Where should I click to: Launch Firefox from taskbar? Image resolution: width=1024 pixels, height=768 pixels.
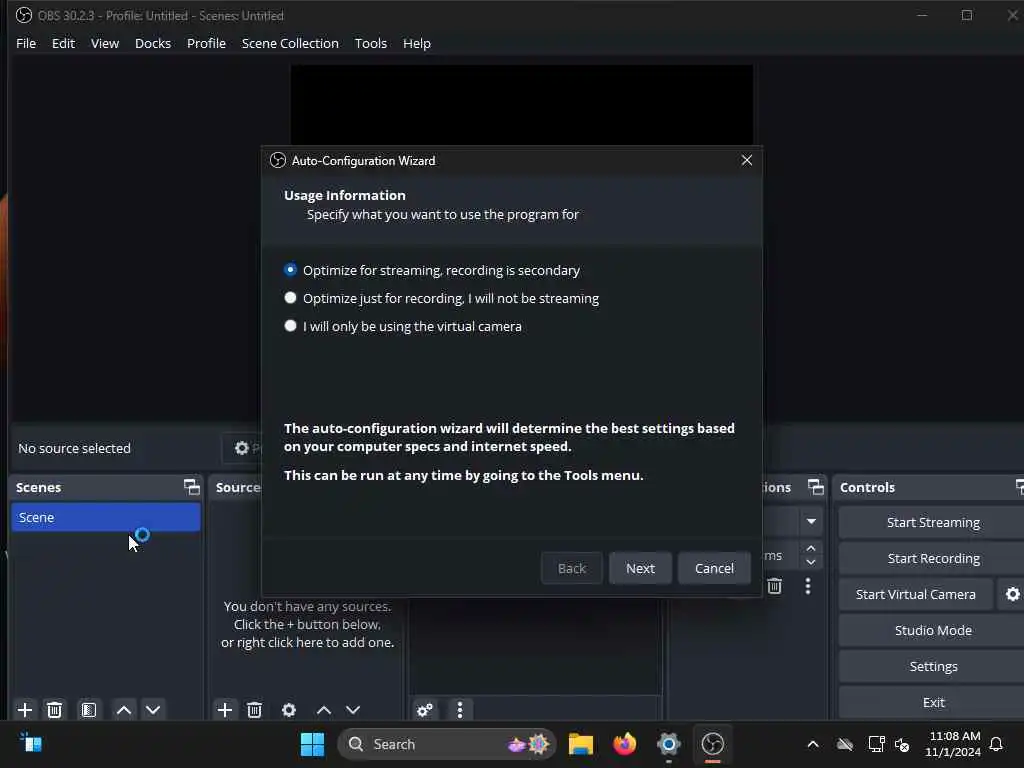pos(625,744)
